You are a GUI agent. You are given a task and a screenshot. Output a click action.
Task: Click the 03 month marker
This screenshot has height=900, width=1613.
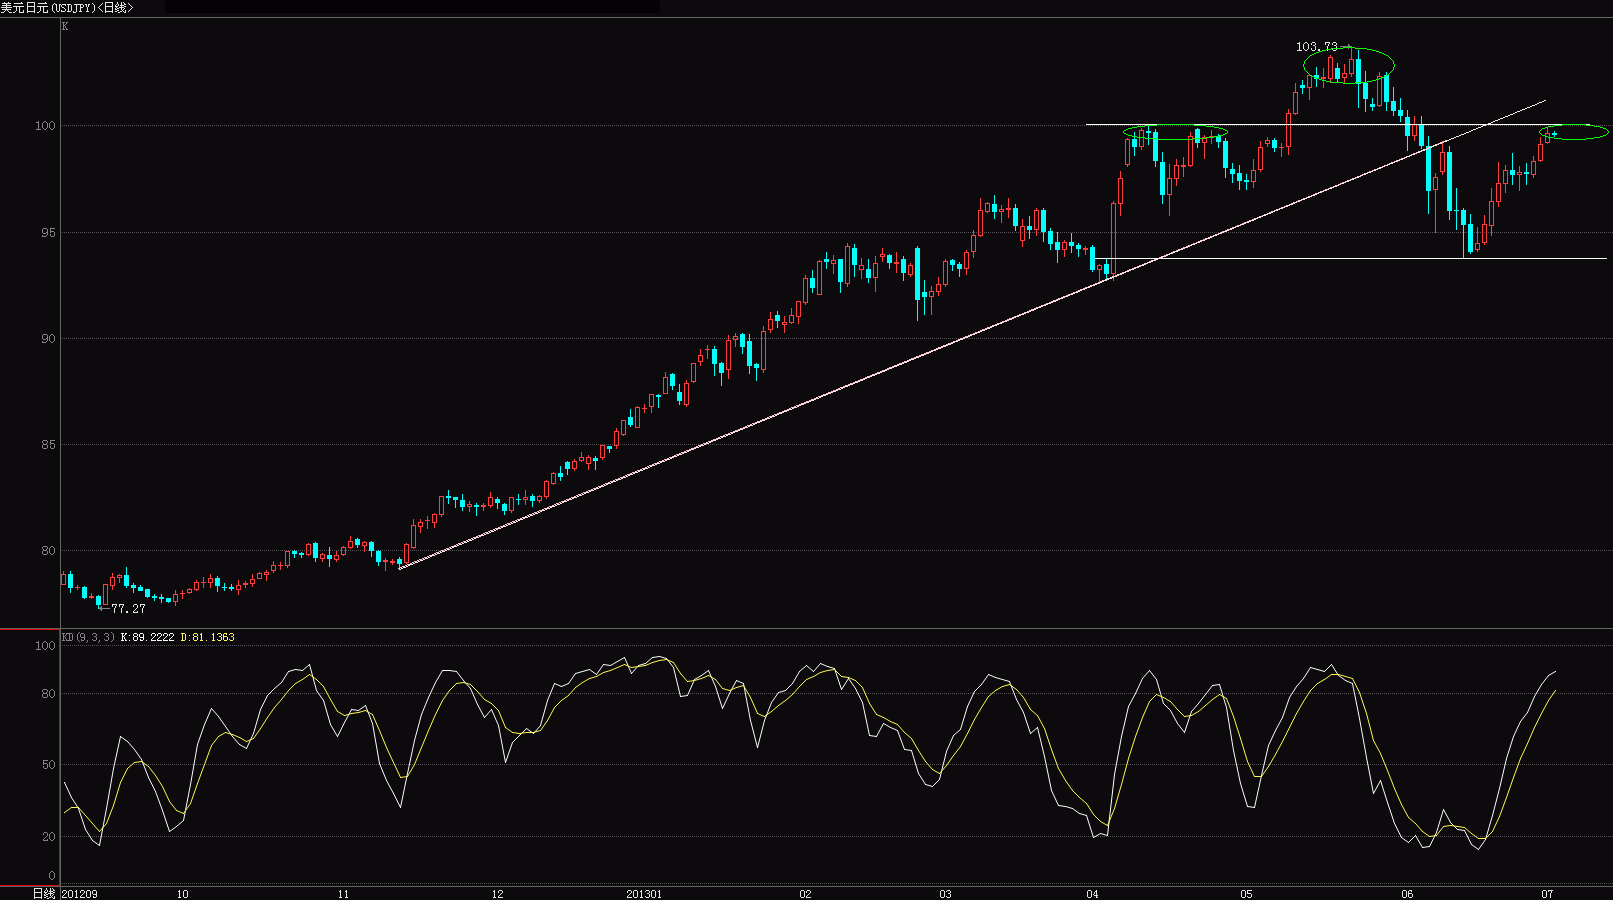[945, 894]
